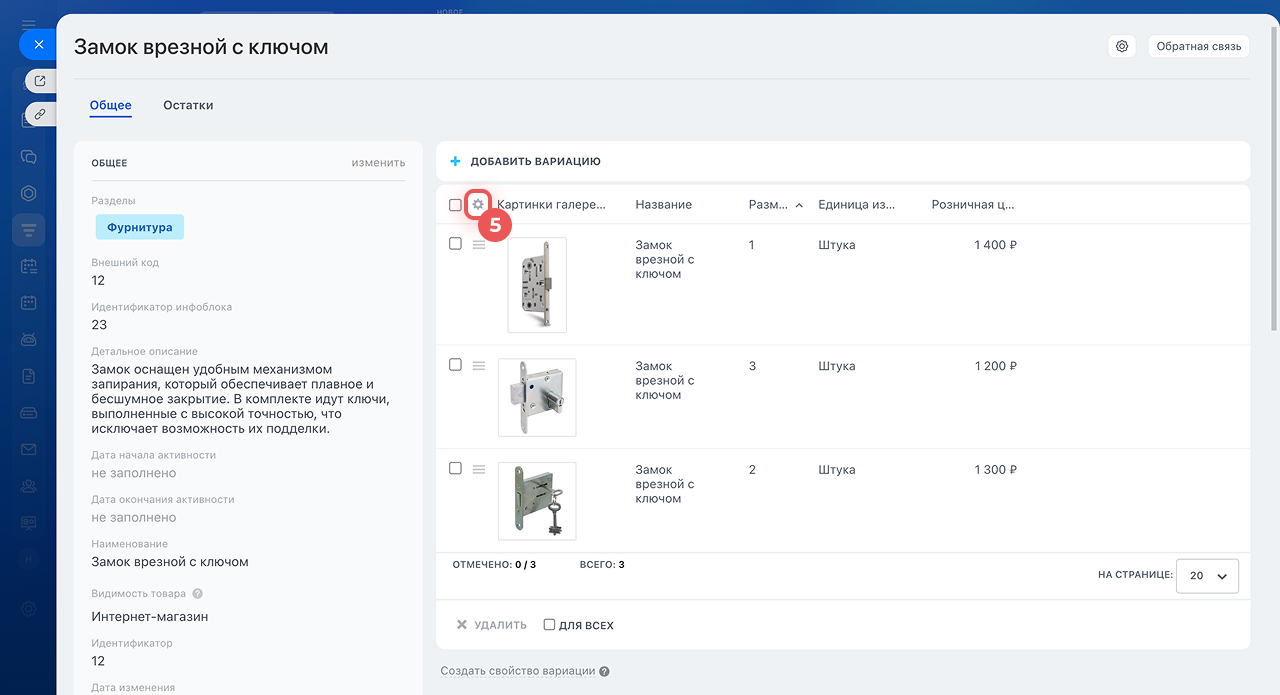Enable the Для всех checkbox
1280x695 pixels.
(x=549, y=625)
